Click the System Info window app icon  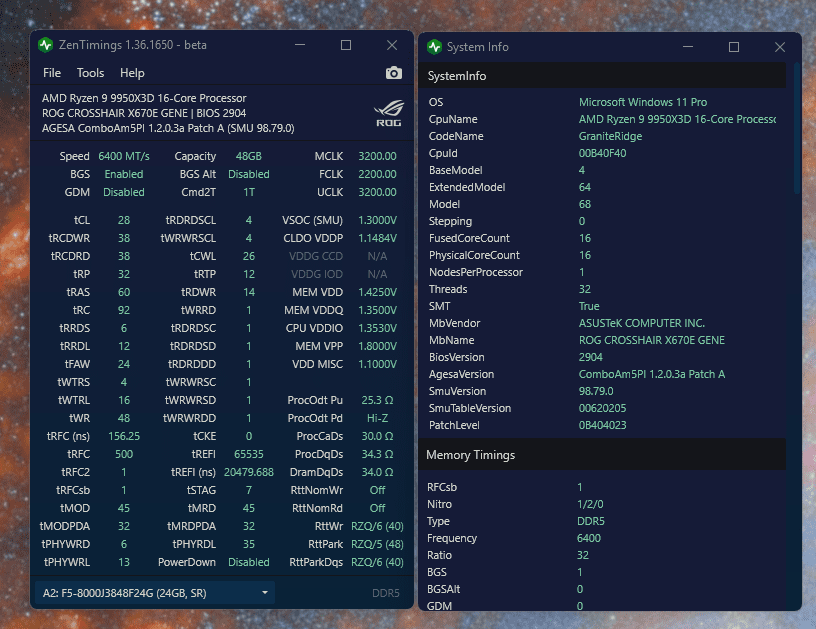coord(434,47)
